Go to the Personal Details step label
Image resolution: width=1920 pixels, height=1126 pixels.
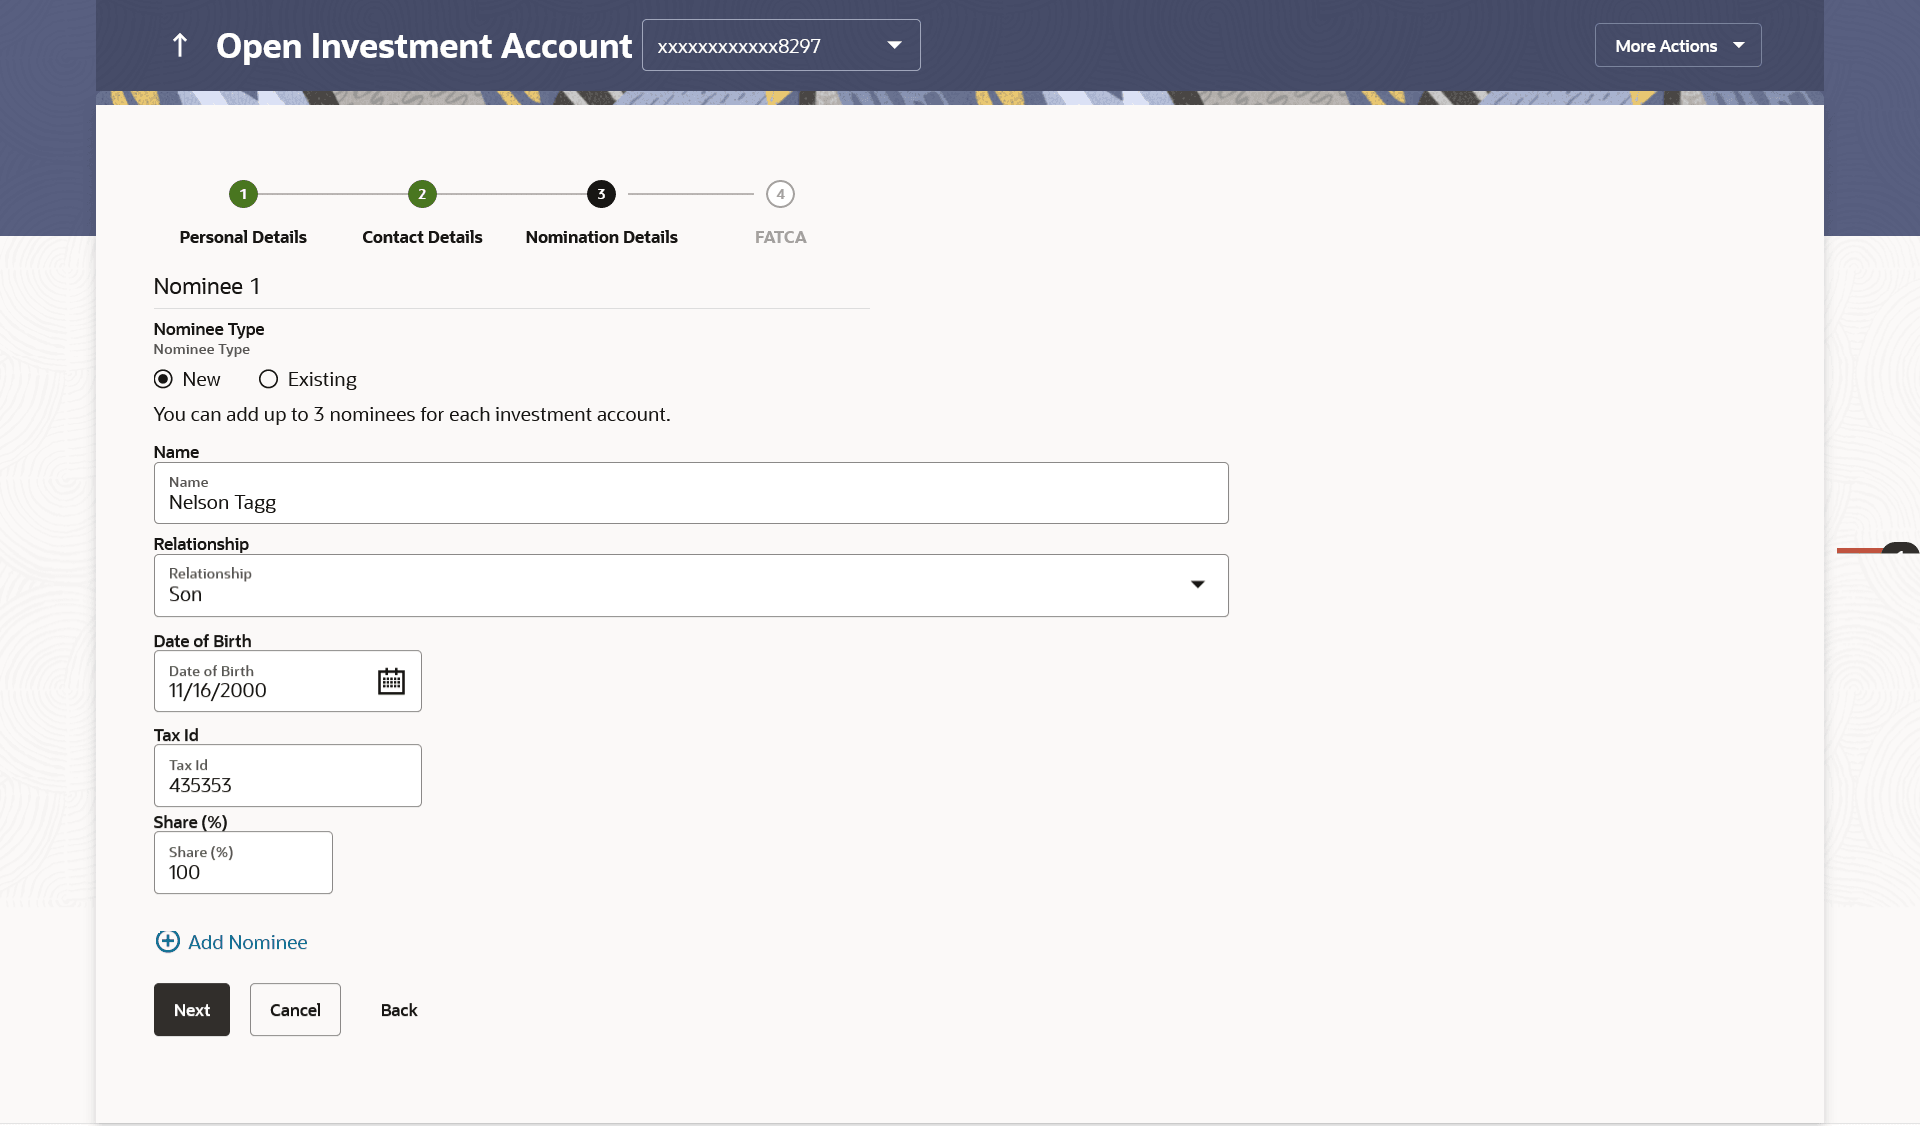click(x=243, y=237)
